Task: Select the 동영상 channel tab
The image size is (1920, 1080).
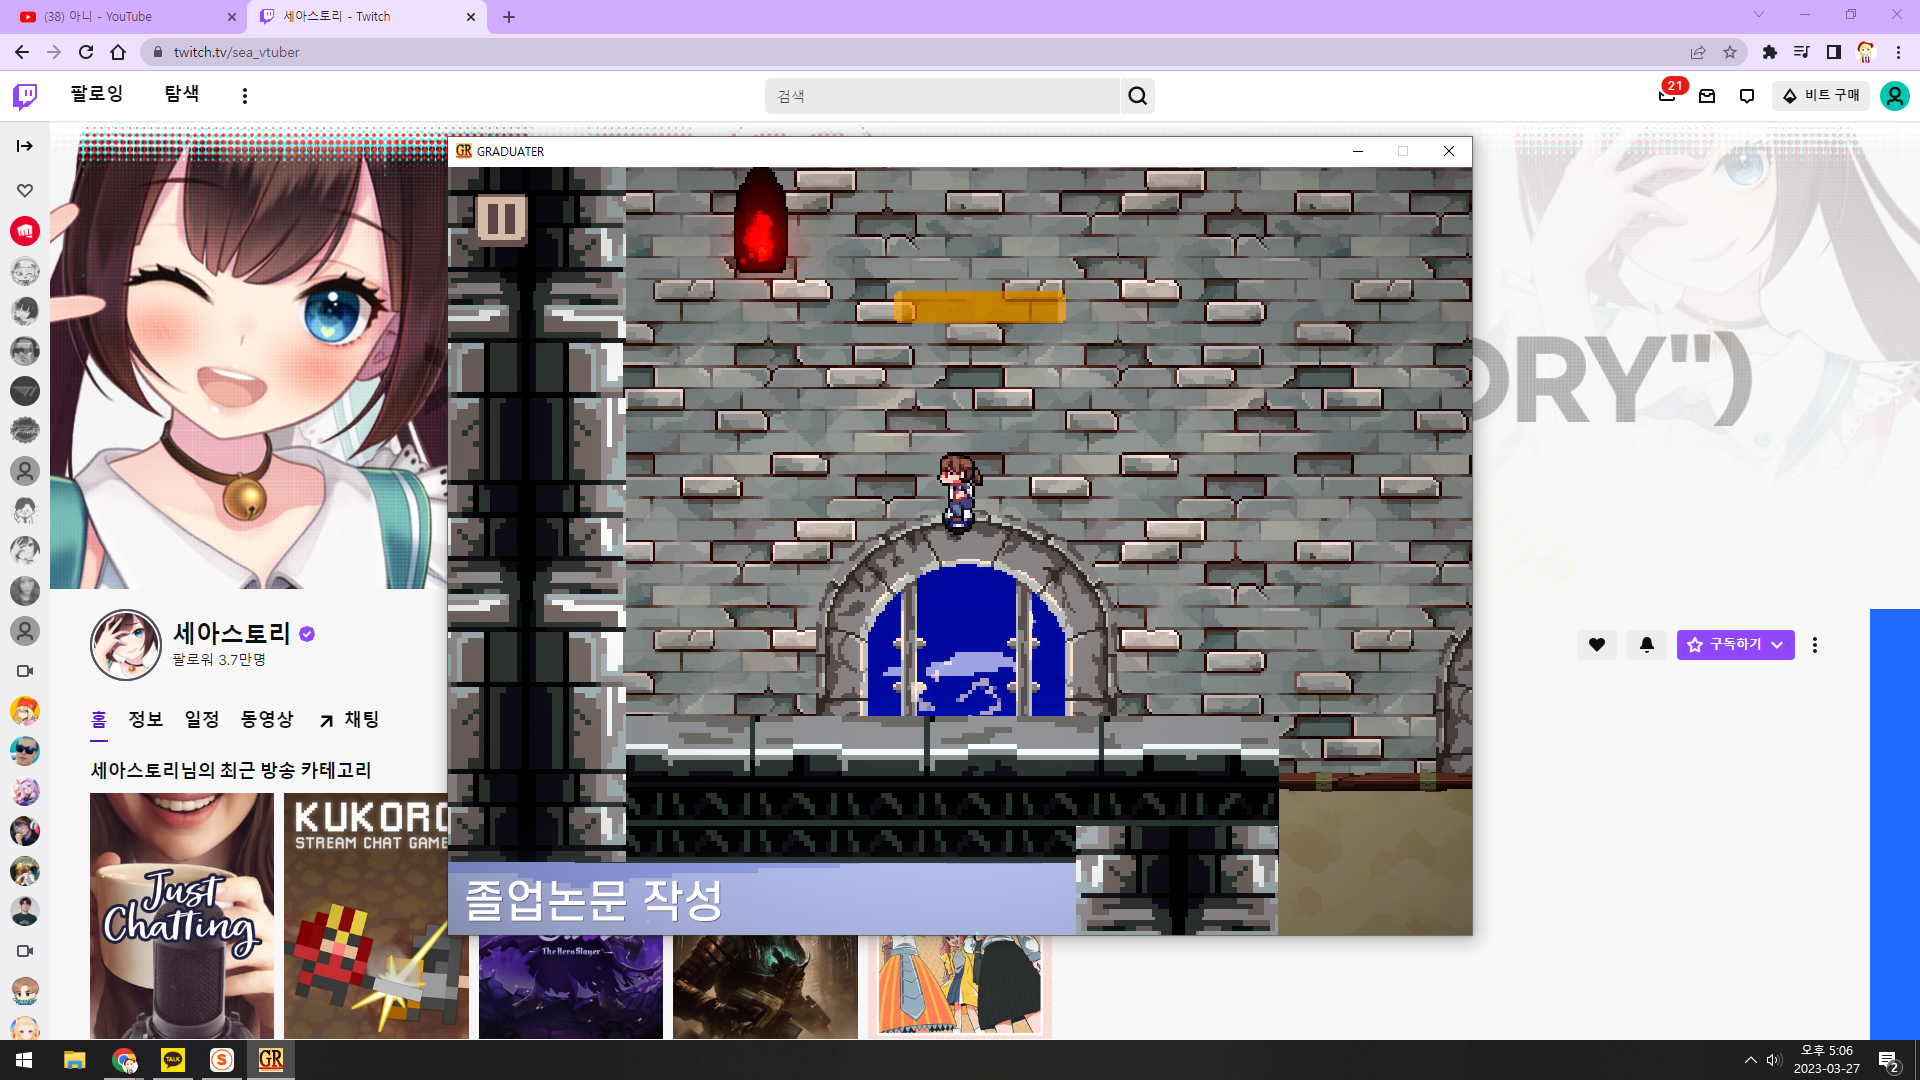Action: pyautogui.click(x=267, y=719)
